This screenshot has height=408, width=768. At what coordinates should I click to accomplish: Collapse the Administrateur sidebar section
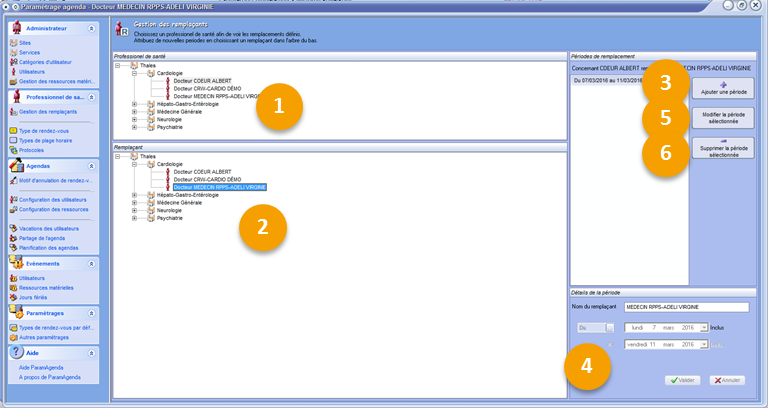(x=92, y=29)
